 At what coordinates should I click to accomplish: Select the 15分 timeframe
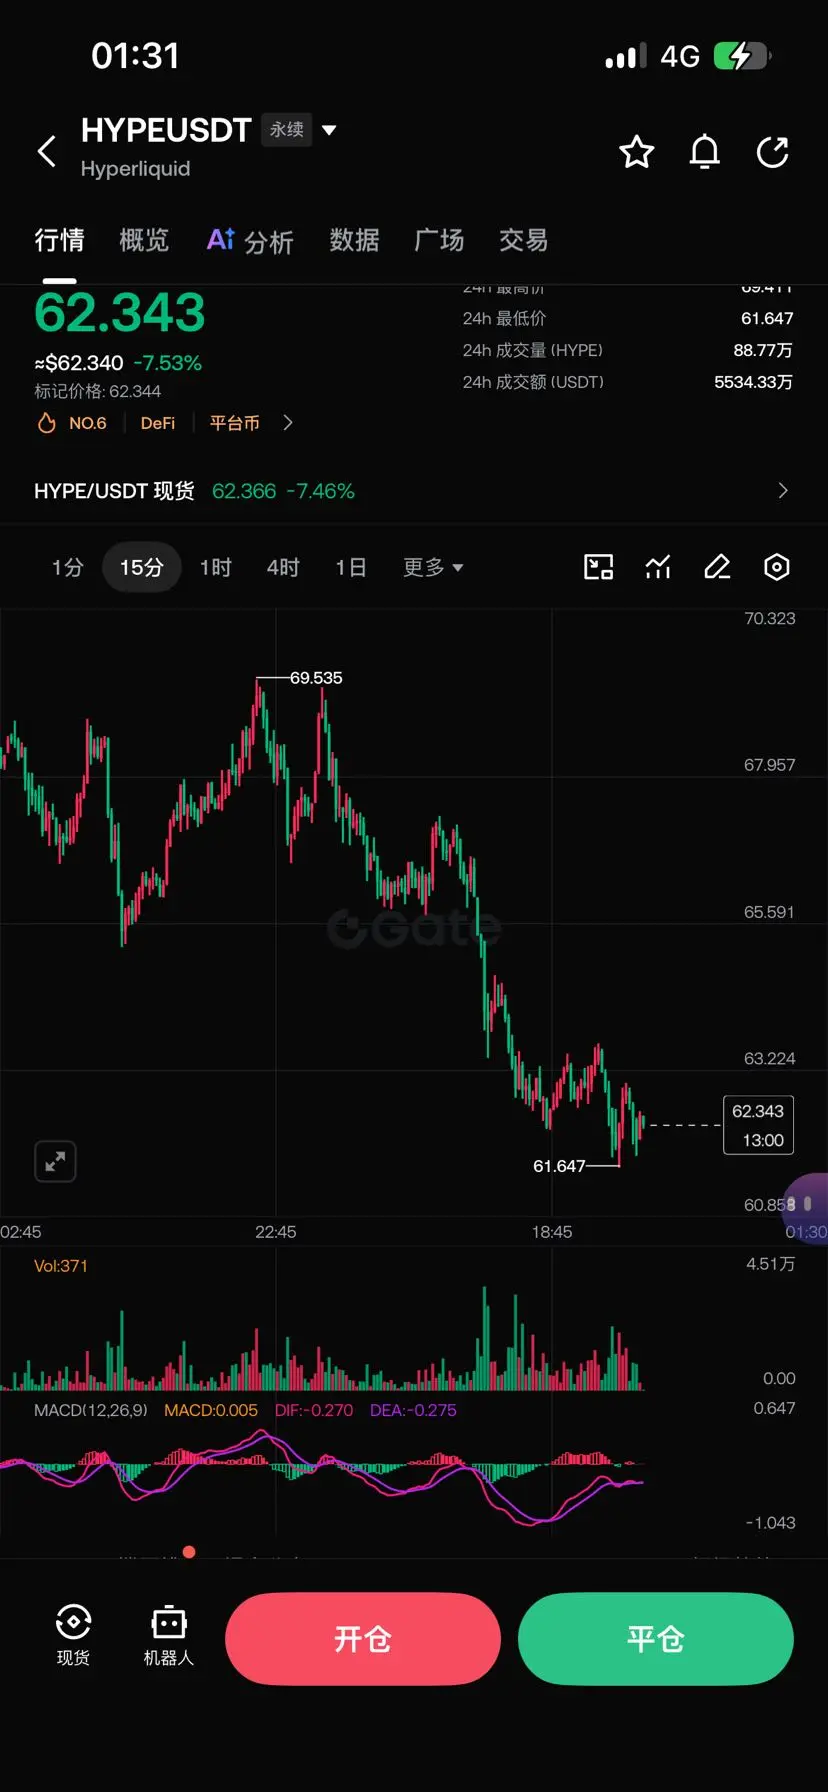(x=141, y=567)
